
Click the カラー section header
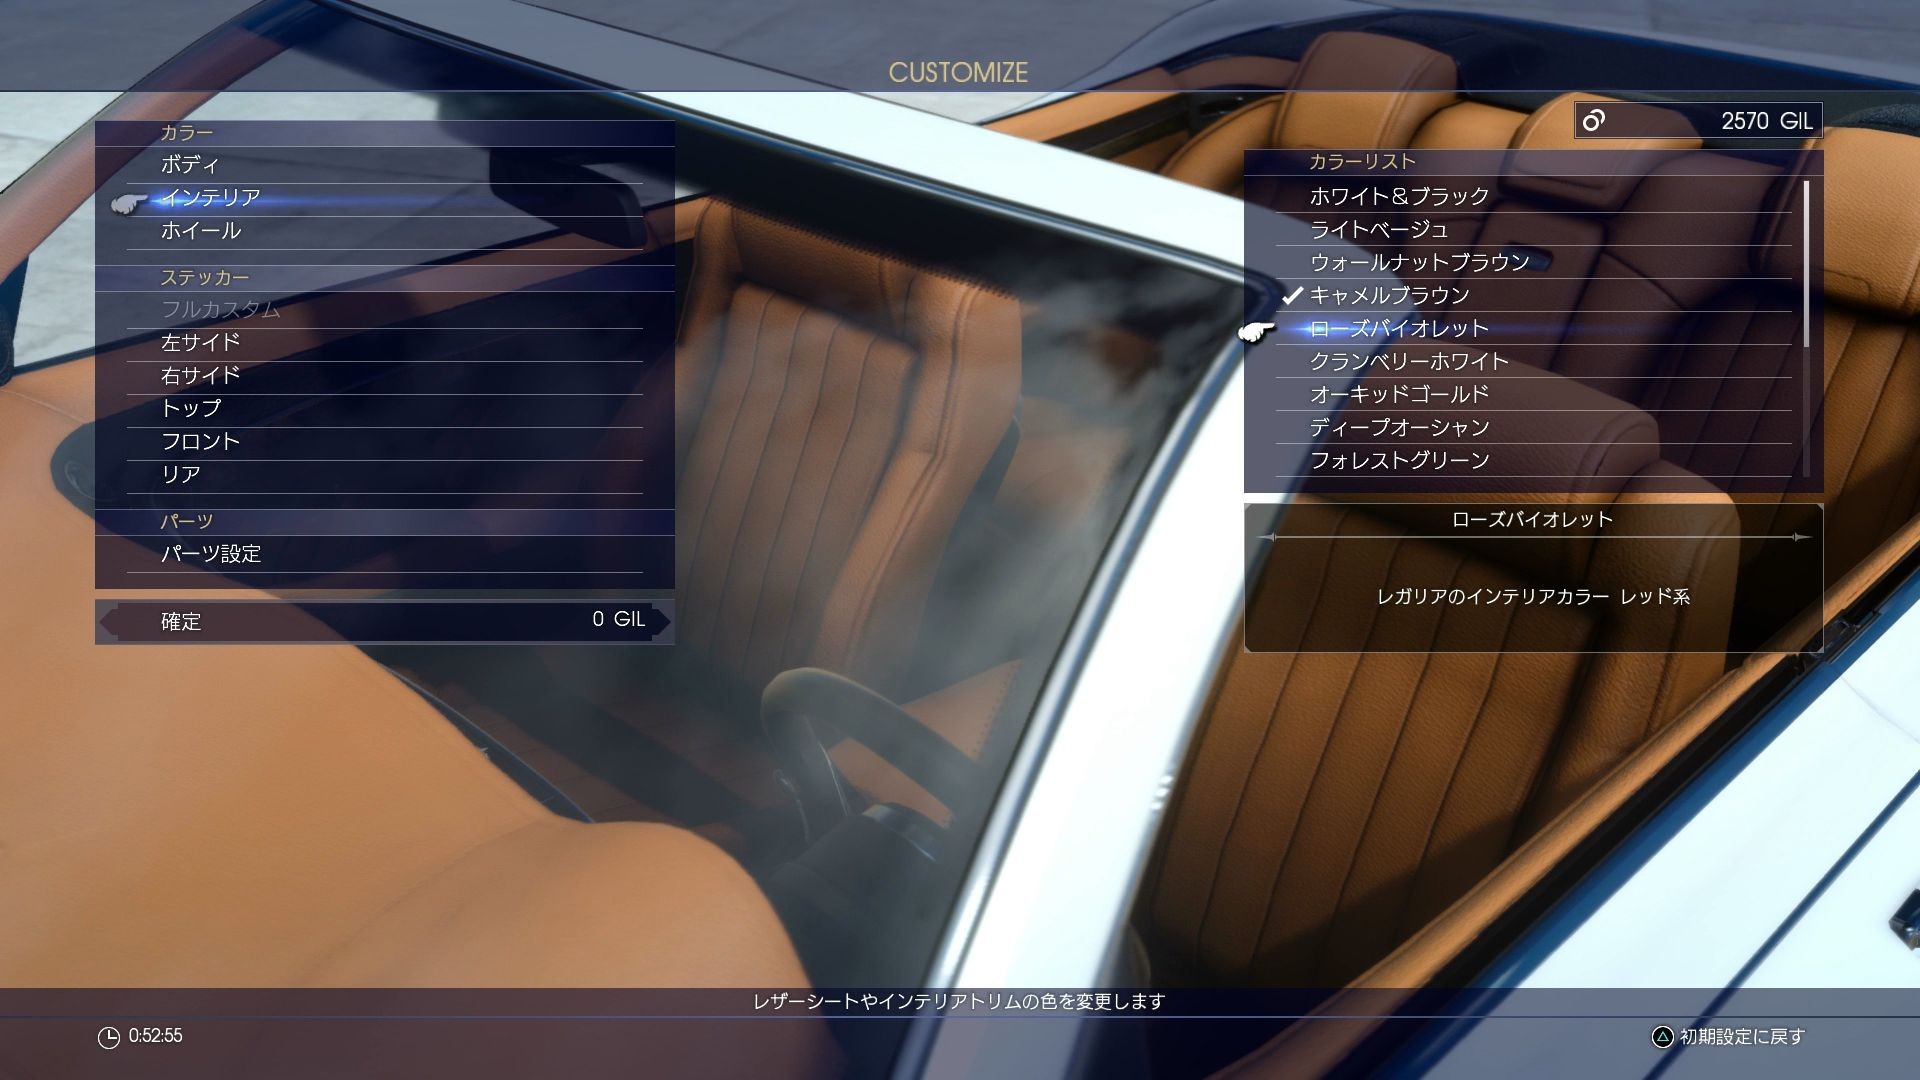[x=187, y=133]
